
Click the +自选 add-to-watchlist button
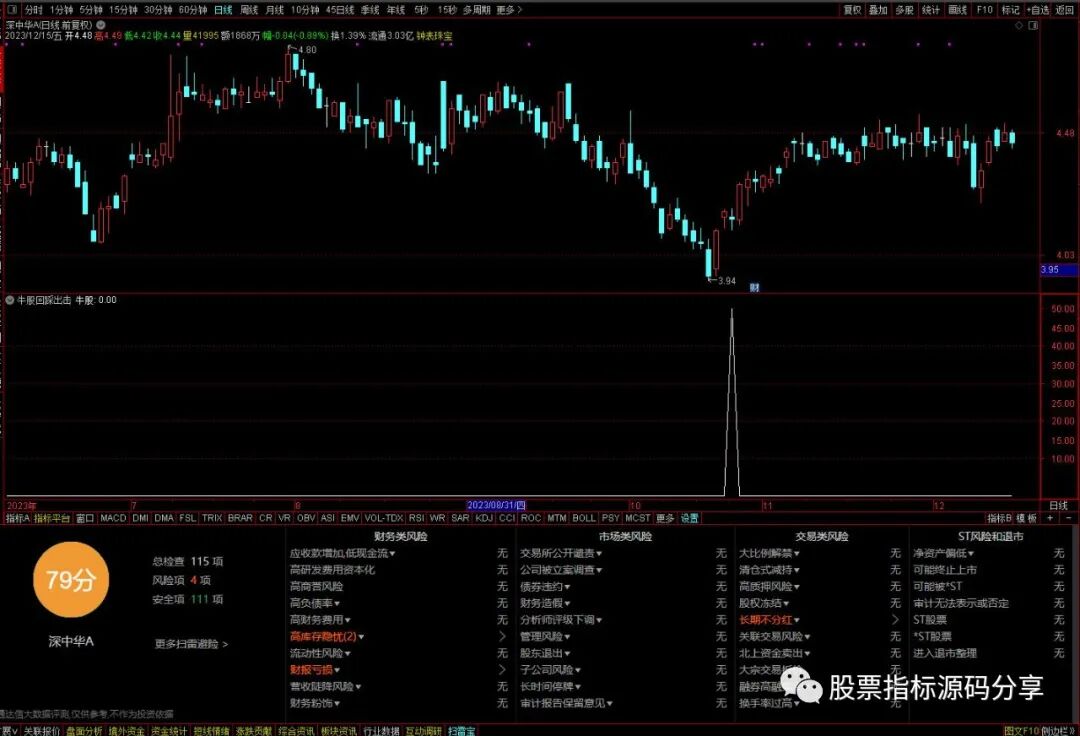pos(1038,10)
